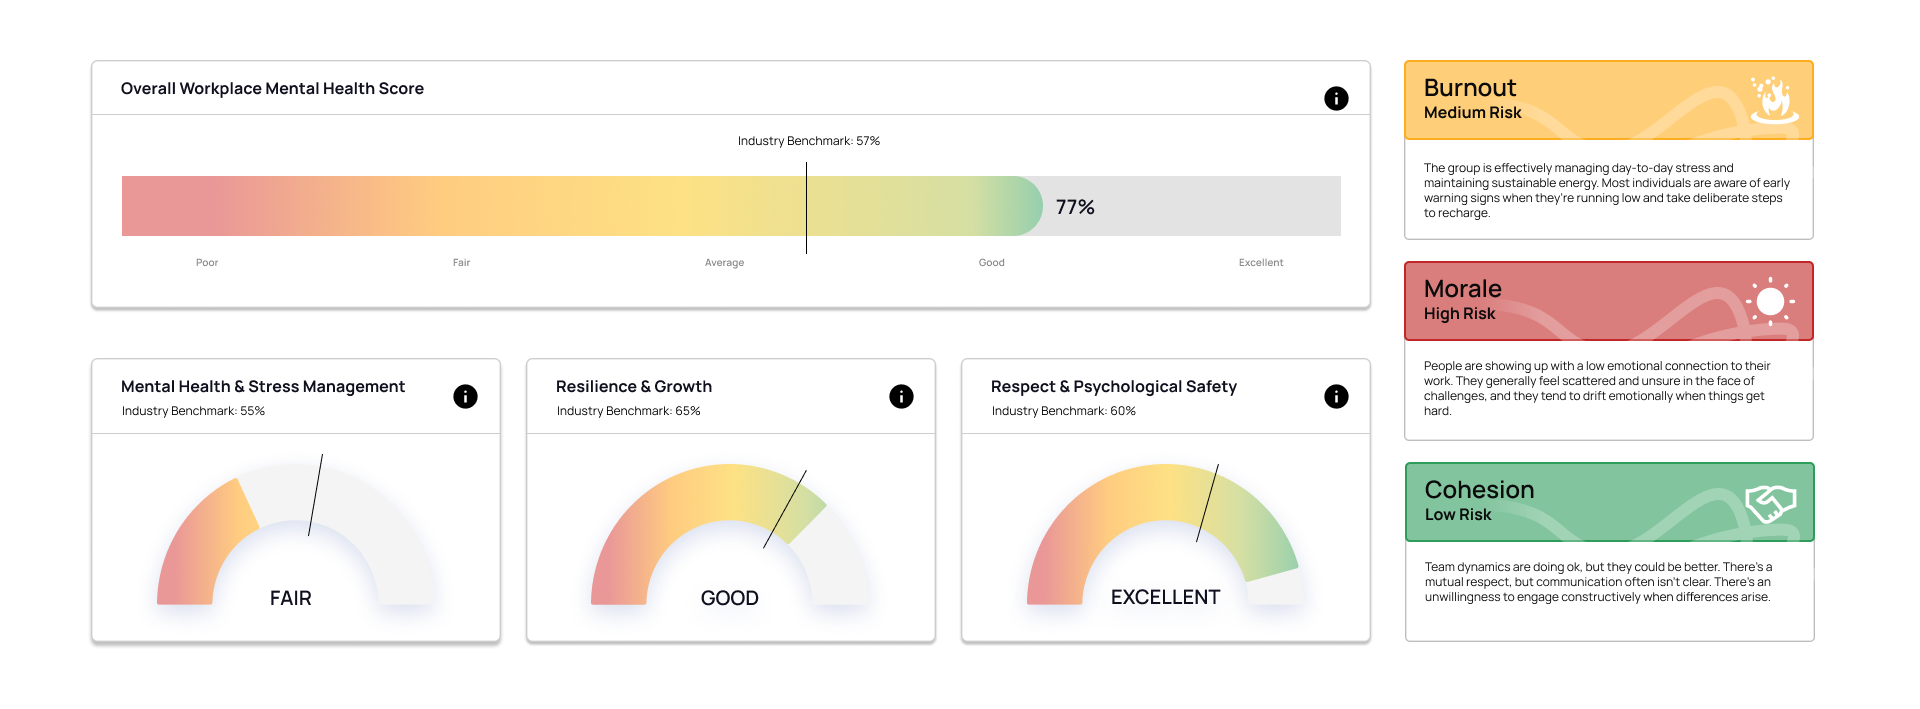Click the Burnout description text
Viewport: 1920px width, 709px height.
tap(1606, 190)
